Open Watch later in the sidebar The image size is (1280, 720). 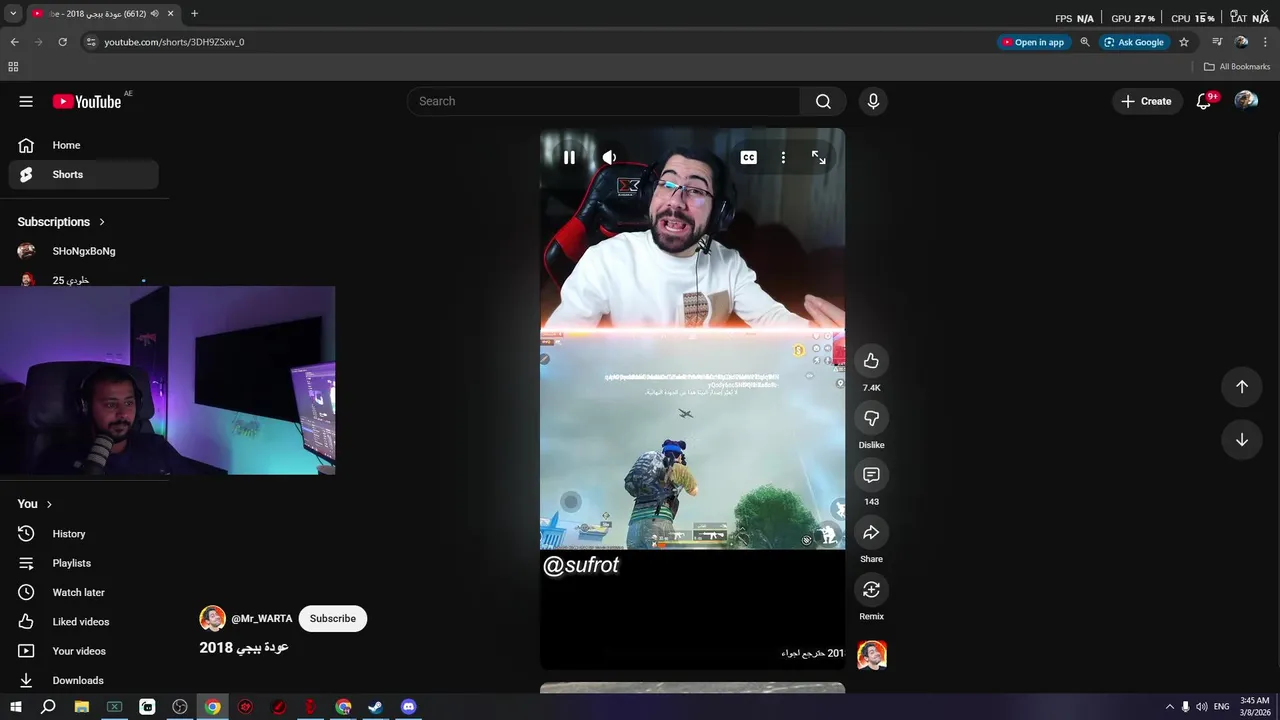click(84, 592)
